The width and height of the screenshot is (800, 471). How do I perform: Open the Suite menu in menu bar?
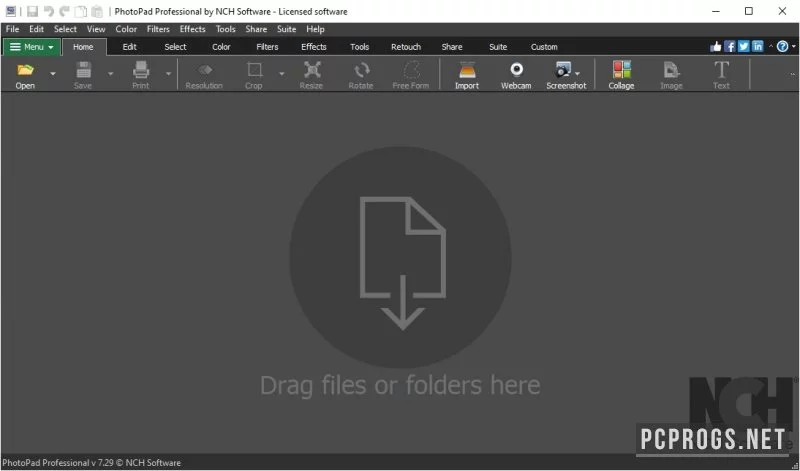pyautogui.click(x=287, y=29)
